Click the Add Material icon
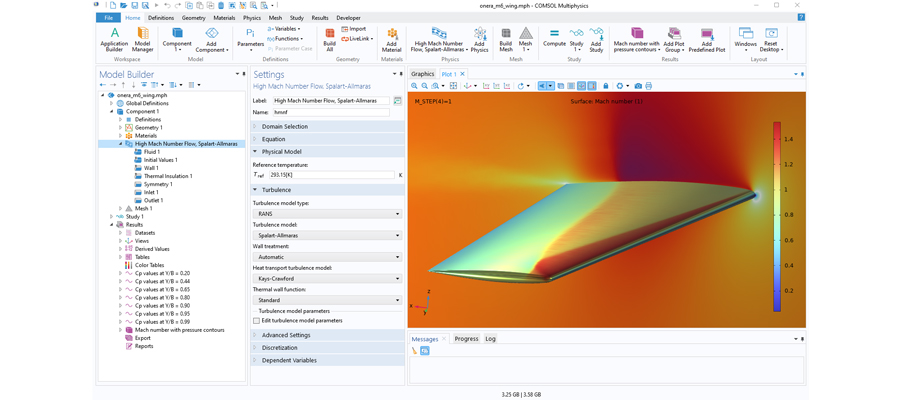The image size is (900, 400). pos(391,39)
